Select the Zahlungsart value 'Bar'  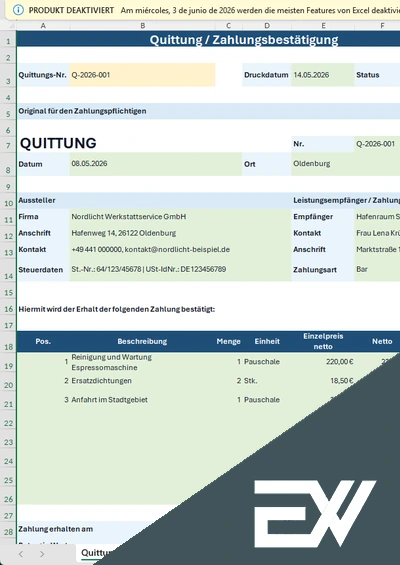pyautogui.click(x=377, y=270)
